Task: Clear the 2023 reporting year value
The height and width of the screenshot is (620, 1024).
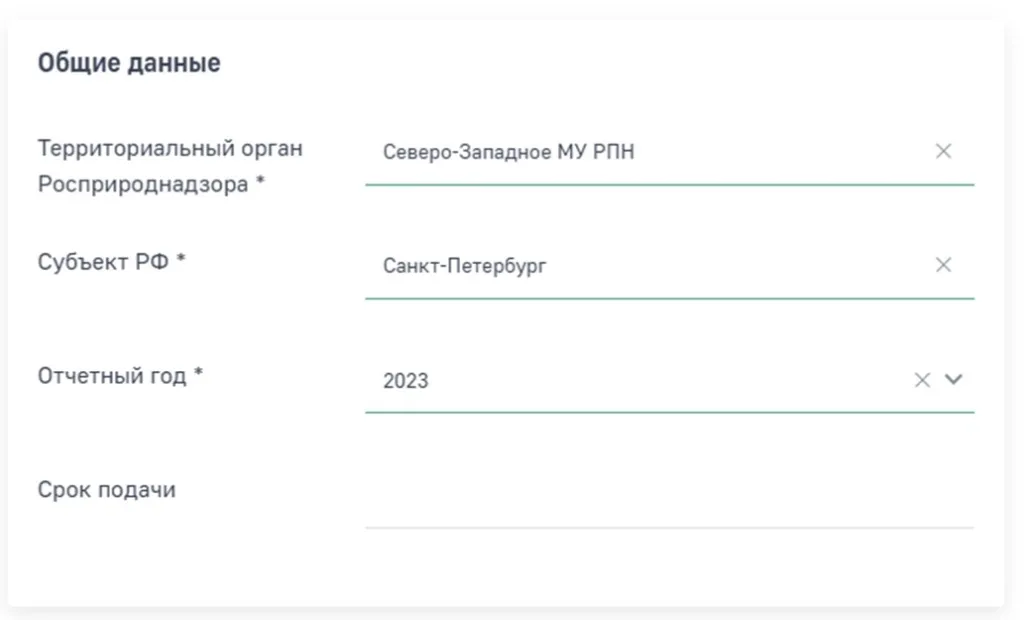Action: [921, 380]
